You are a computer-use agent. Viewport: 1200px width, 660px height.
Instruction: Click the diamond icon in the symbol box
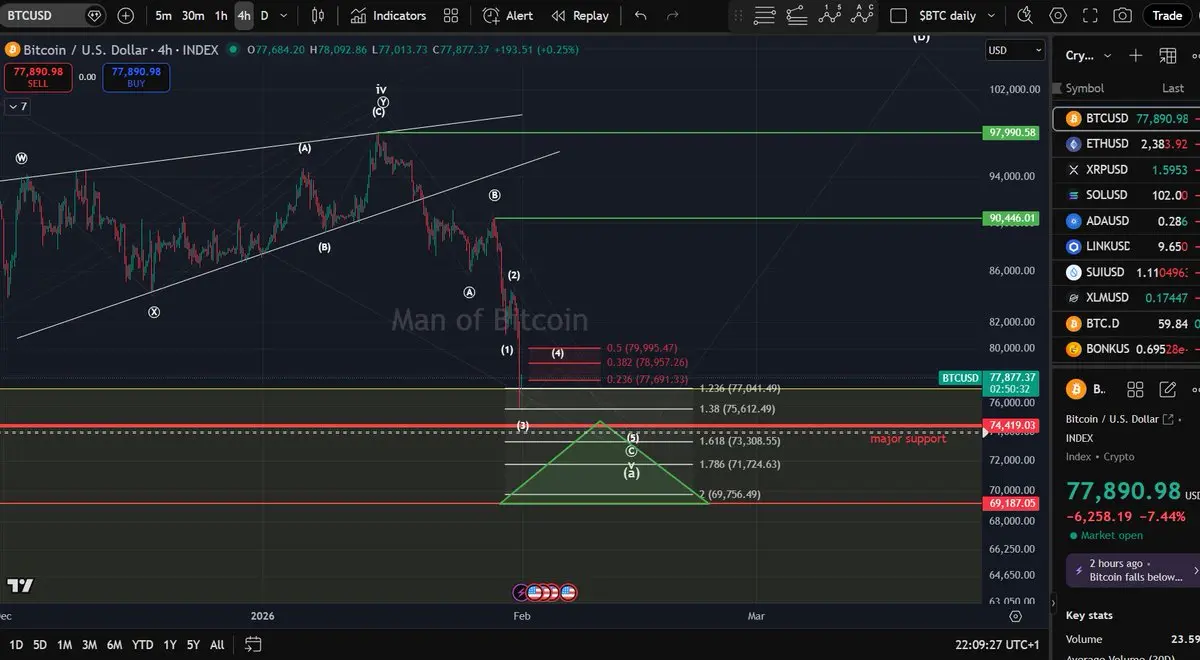pos(94,15)
